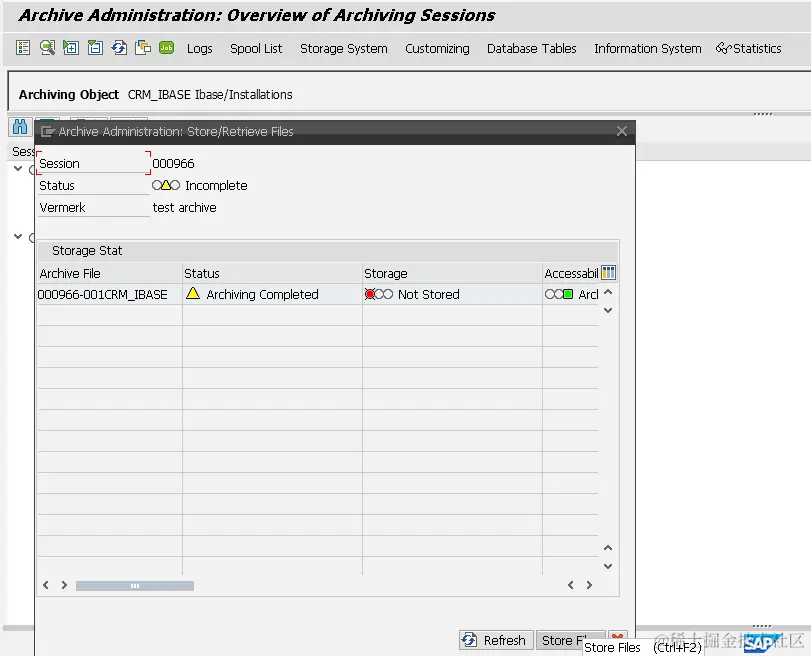Open Database Tables
Viewport: 811px width, 656px height.
tap(531, 49)
